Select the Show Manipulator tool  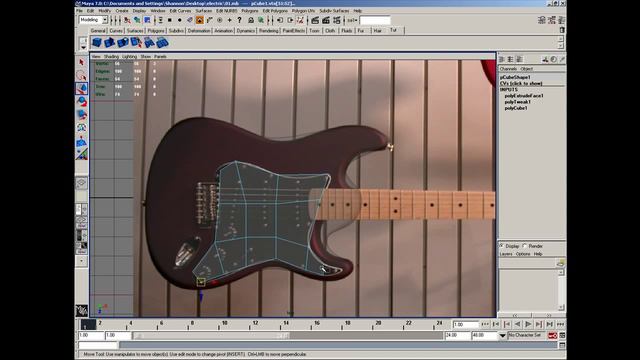point(81,154)
